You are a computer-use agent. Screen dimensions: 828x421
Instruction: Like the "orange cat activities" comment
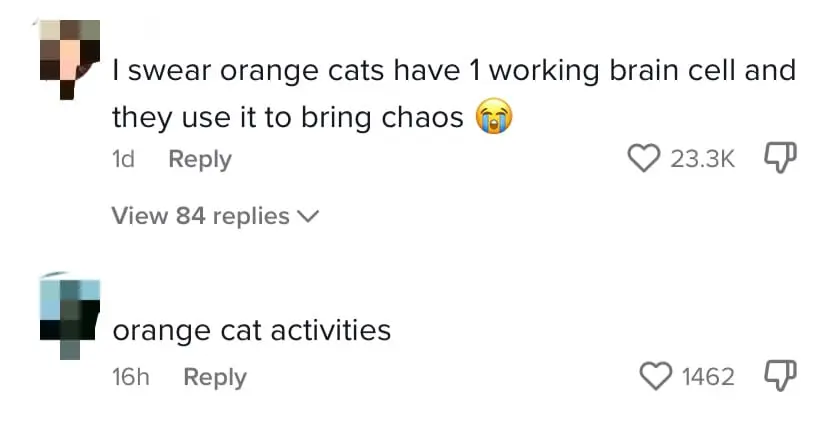click(x=655, y=376)
